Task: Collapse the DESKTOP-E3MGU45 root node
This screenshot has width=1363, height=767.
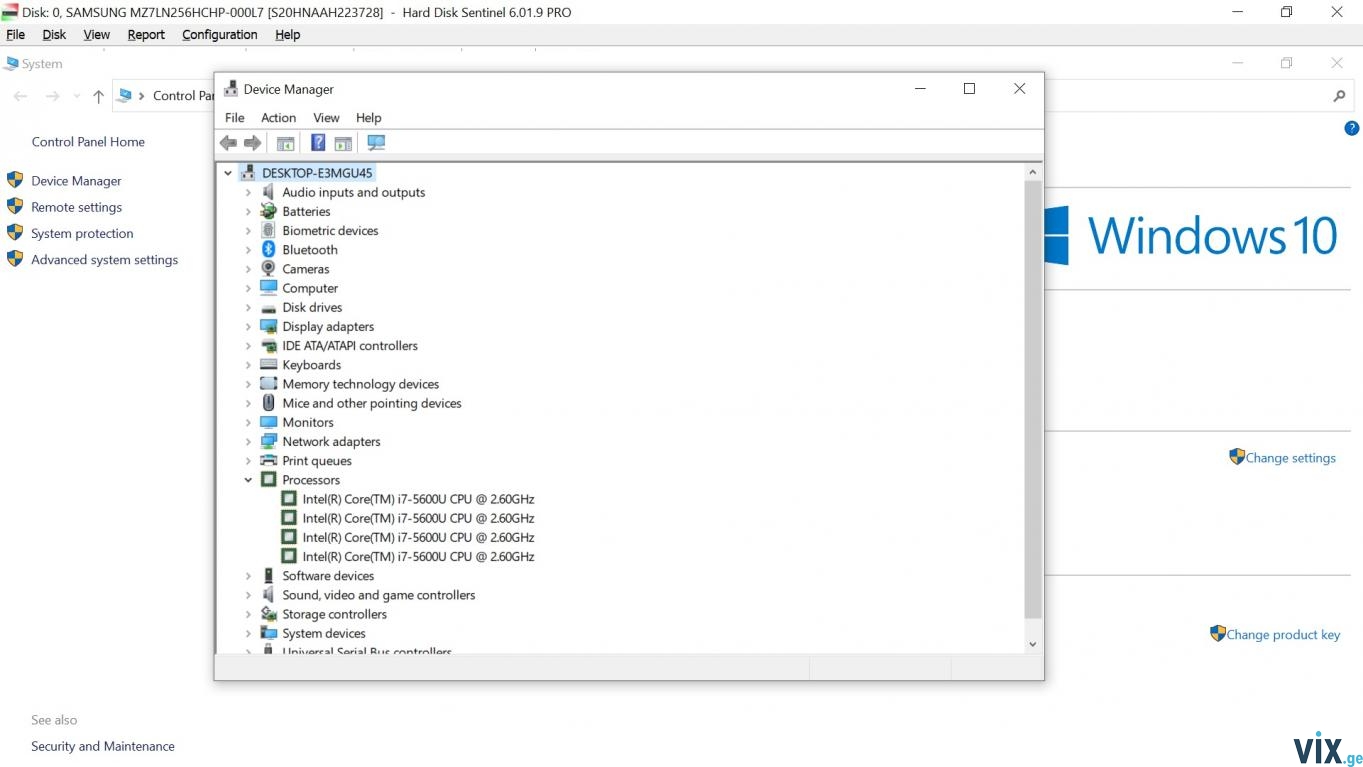Action: point(228,173)
